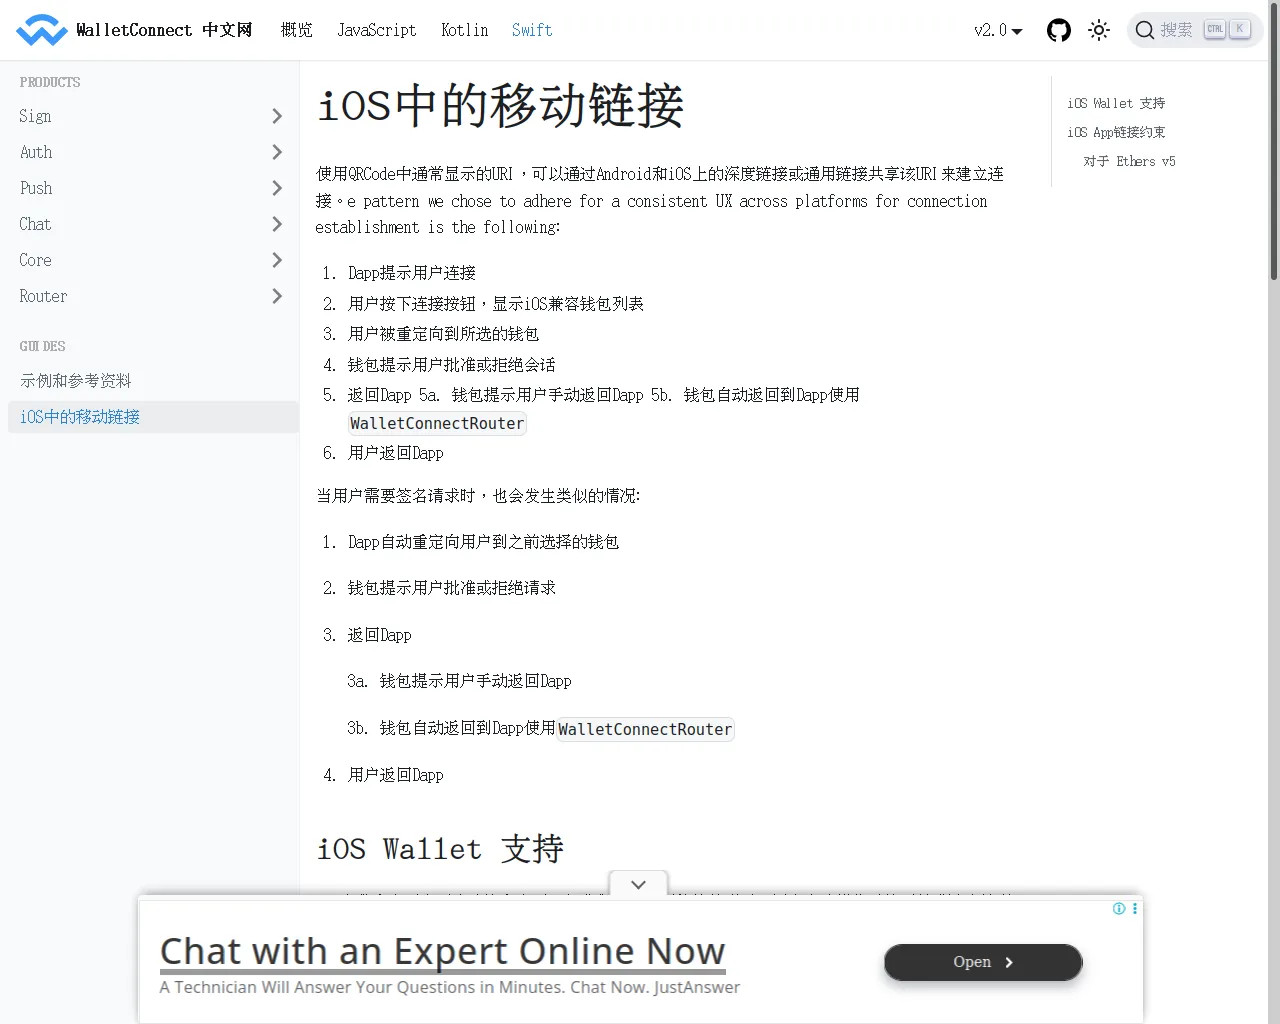
Task: Click the ad Open button
Action: pos(983,962)
